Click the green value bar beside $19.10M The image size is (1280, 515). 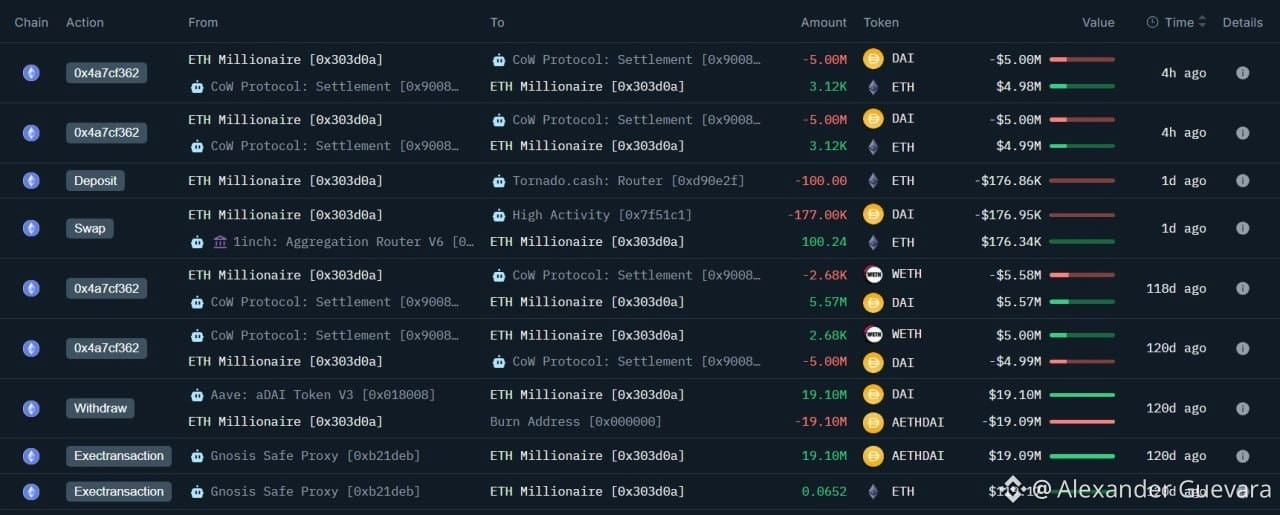point(1082,395)
